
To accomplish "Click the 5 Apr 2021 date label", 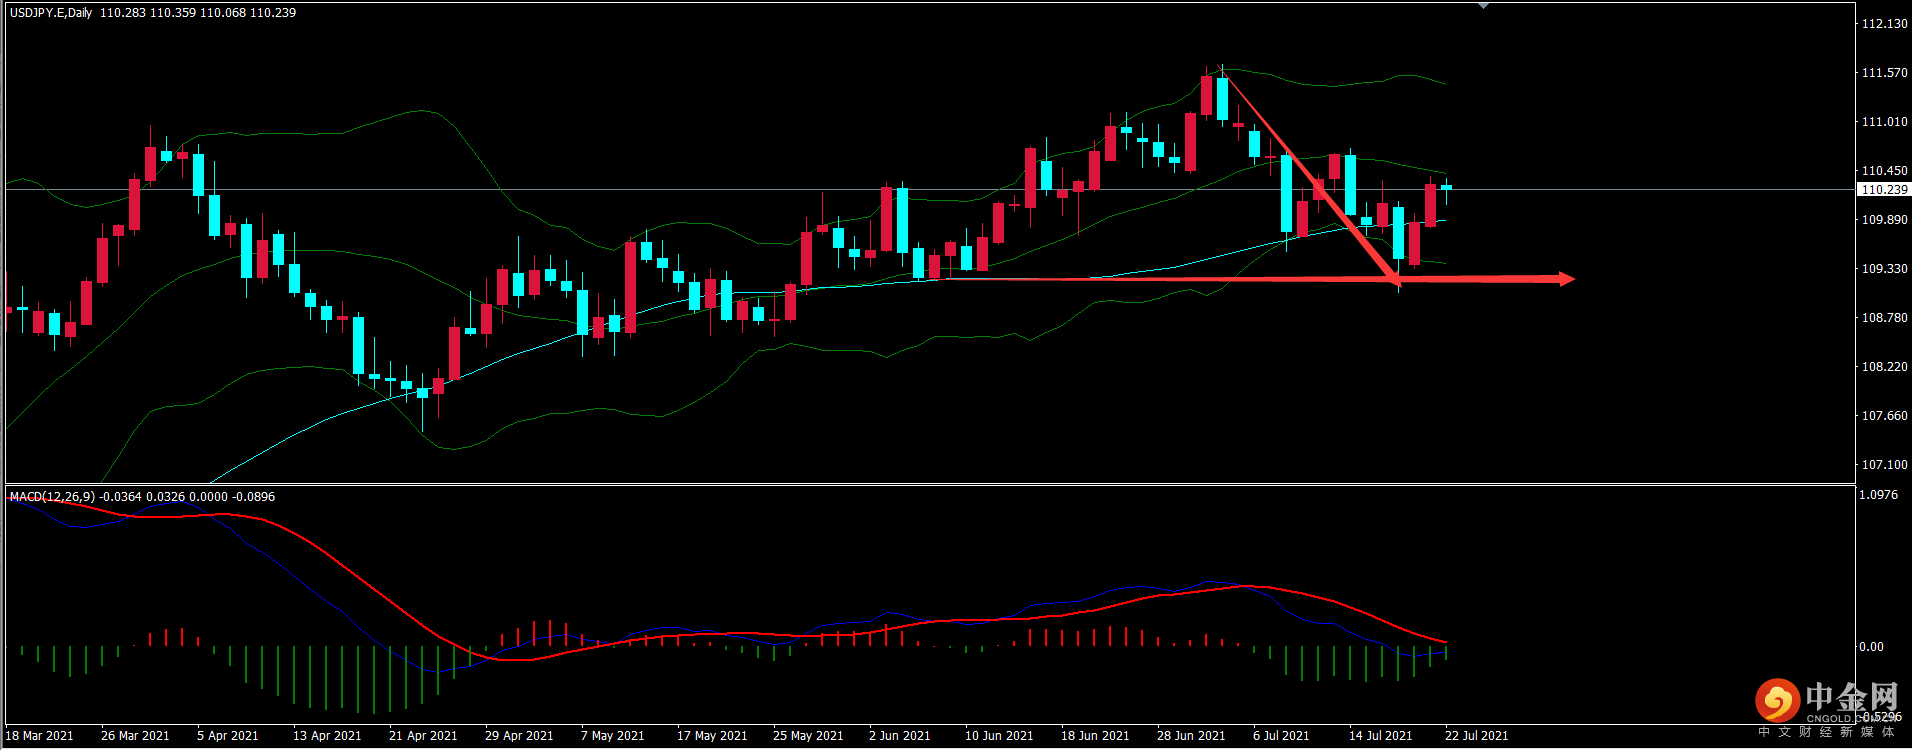I will 227,736.
